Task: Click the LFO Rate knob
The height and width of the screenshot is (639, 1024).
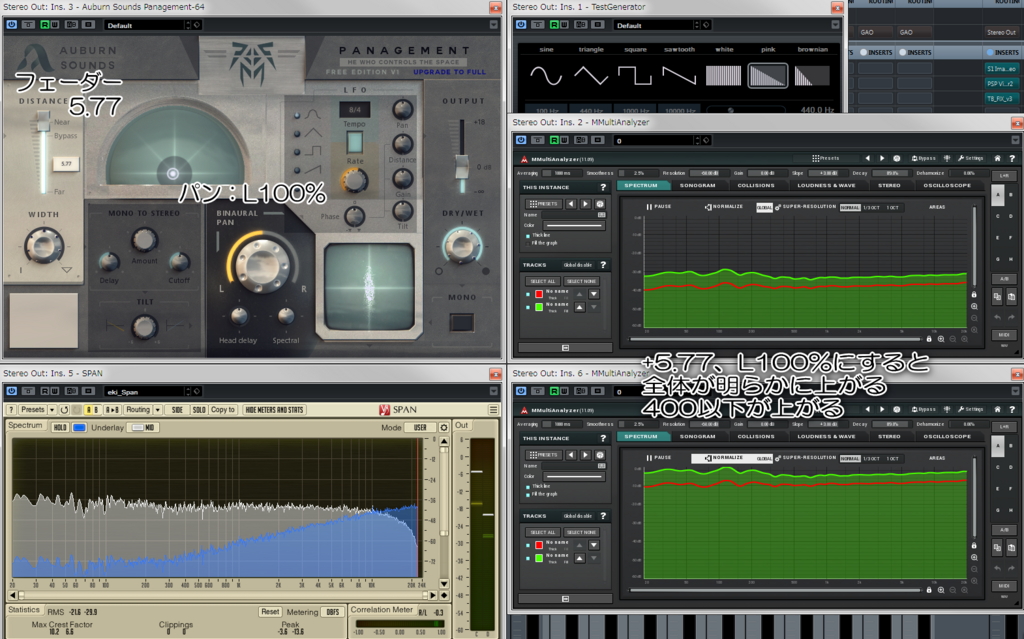Action: tap(355, 180)
